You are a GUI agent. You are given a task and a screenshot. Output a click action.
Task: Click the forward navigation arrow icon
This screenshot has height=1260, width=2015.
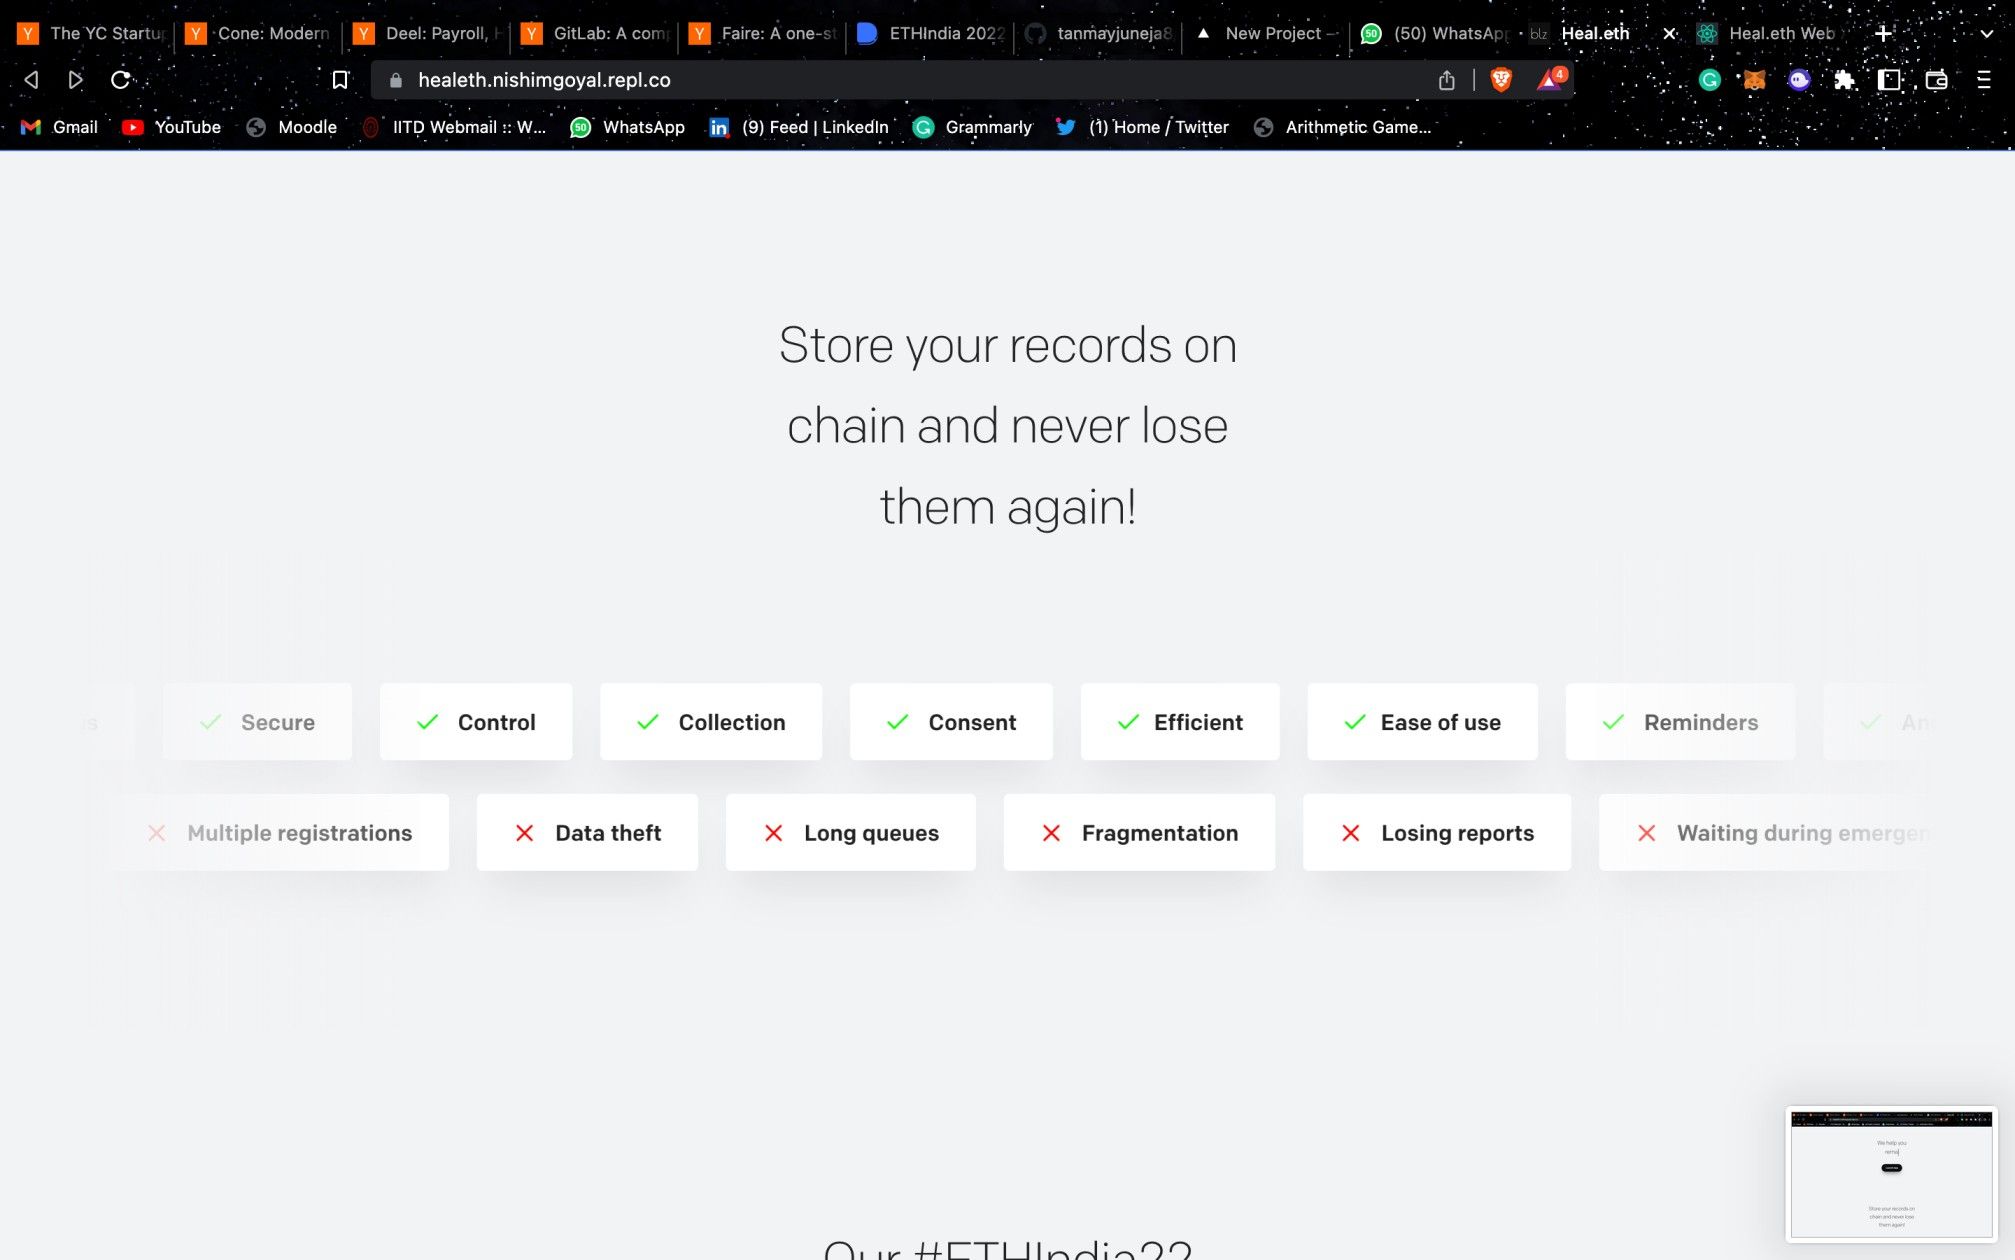click(x=74, y=80)
